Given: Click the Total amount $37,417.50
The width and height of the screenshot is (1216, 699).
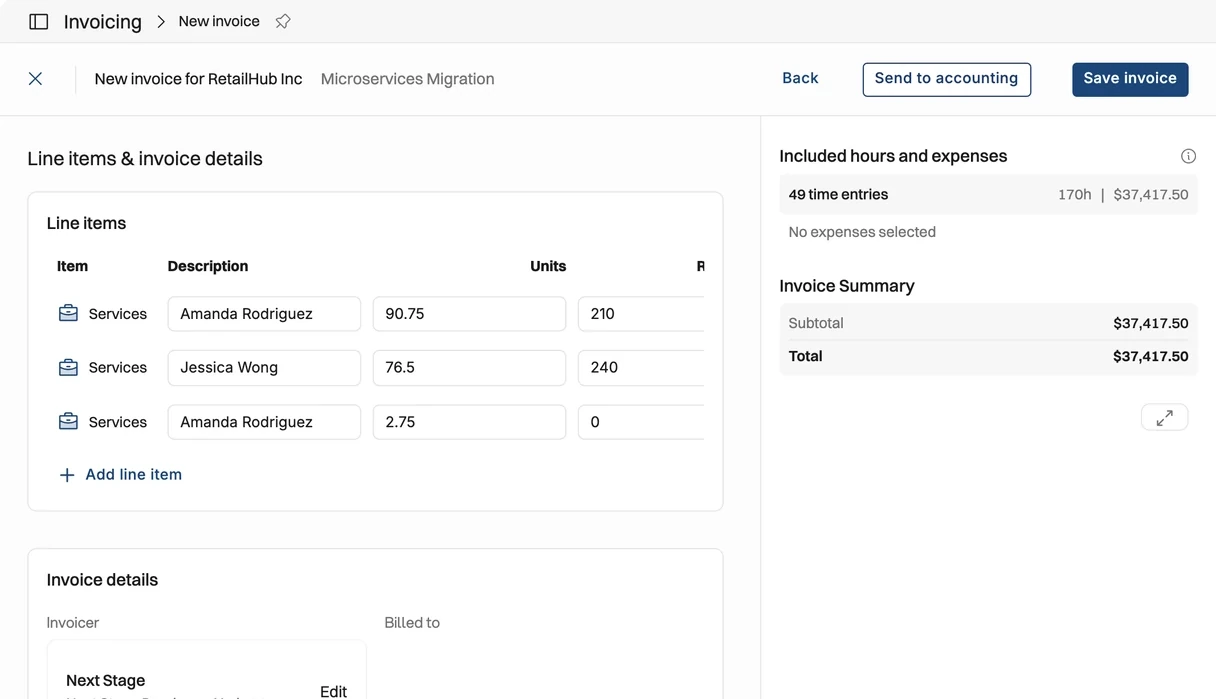Looking at the screenshot, I should pos(1150,356).
